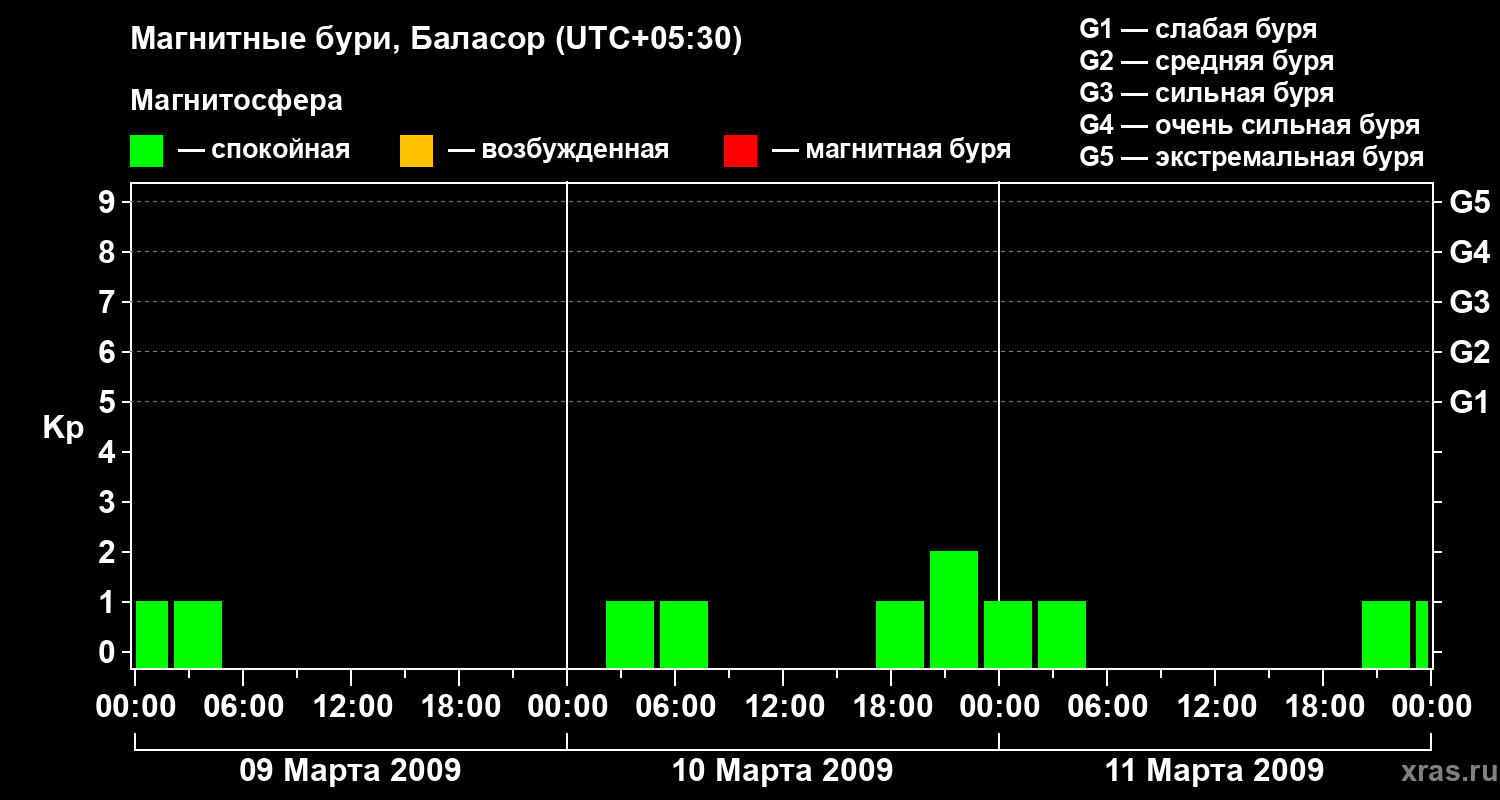Click the 'Kp' axis title
The image size is (1500, 800).
click(63, 429)
